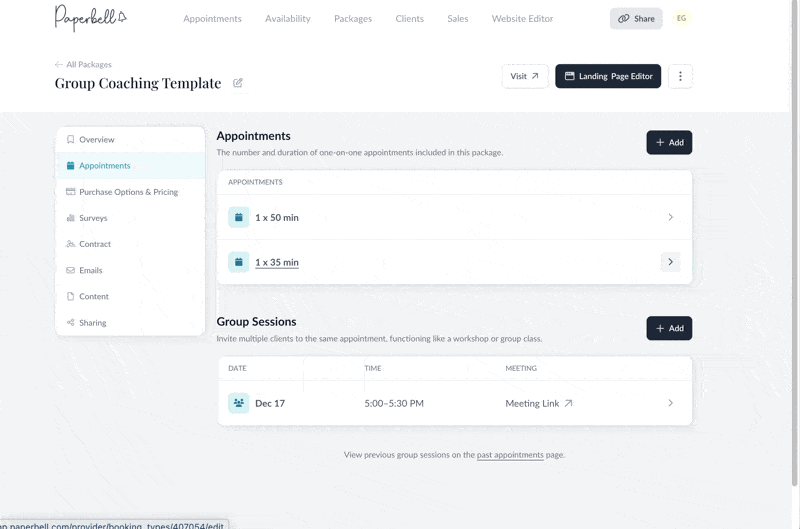Screen dimensions: 800x529
Task: Go to the Clients nav item
Action: 409,18
